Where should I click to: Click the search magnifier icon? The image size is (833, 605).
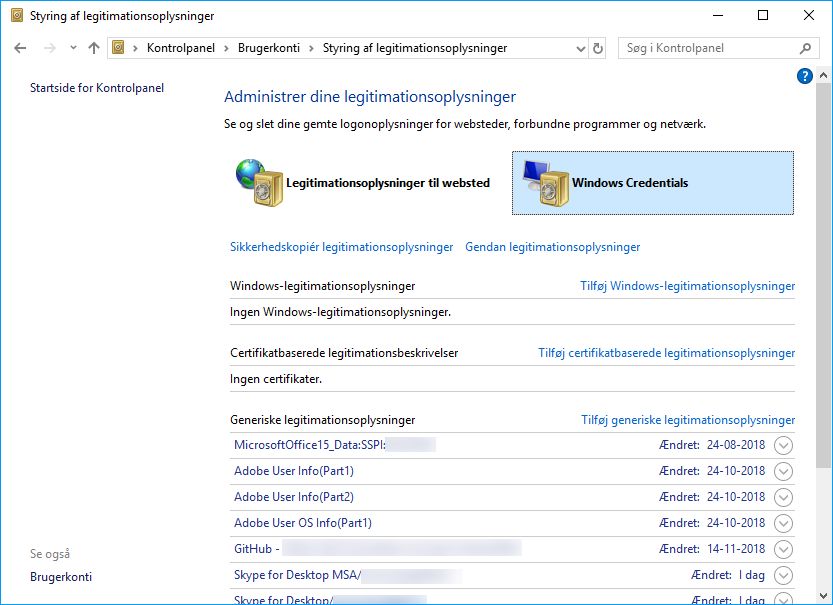tap(805, 48)
